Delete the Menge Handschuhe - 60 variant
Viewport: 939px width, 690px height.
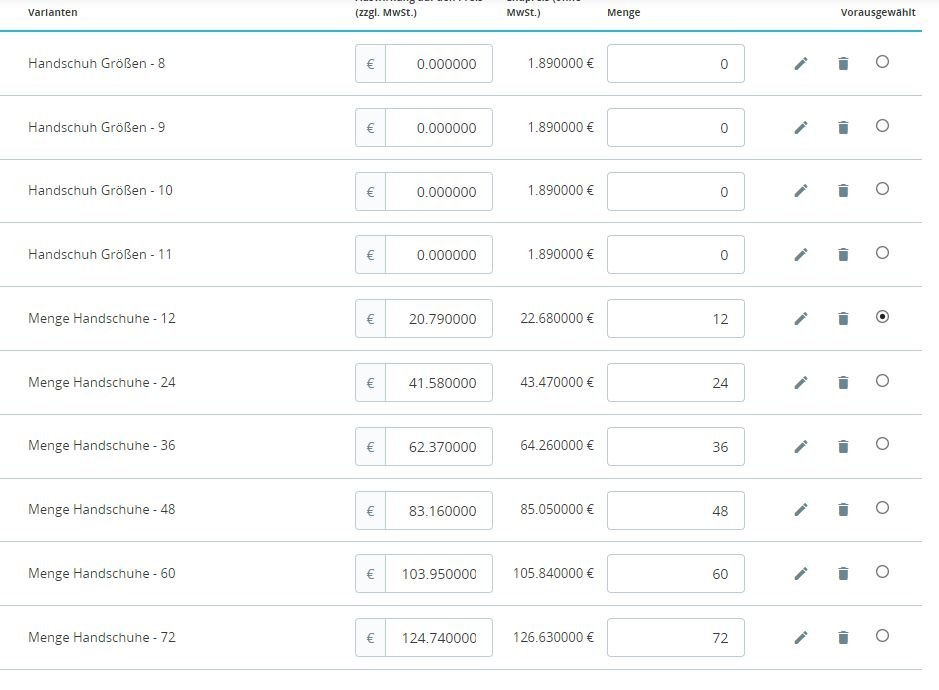843,574
